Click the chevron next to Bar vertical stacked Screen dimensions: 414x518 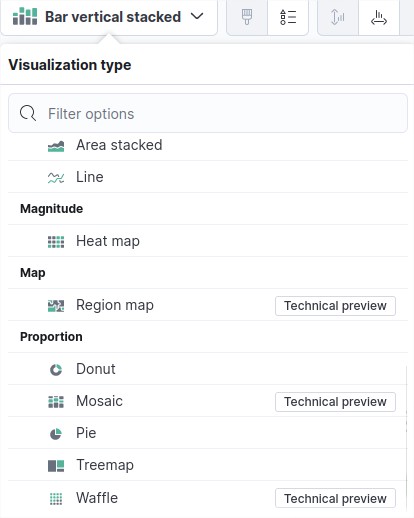[197, 16]
